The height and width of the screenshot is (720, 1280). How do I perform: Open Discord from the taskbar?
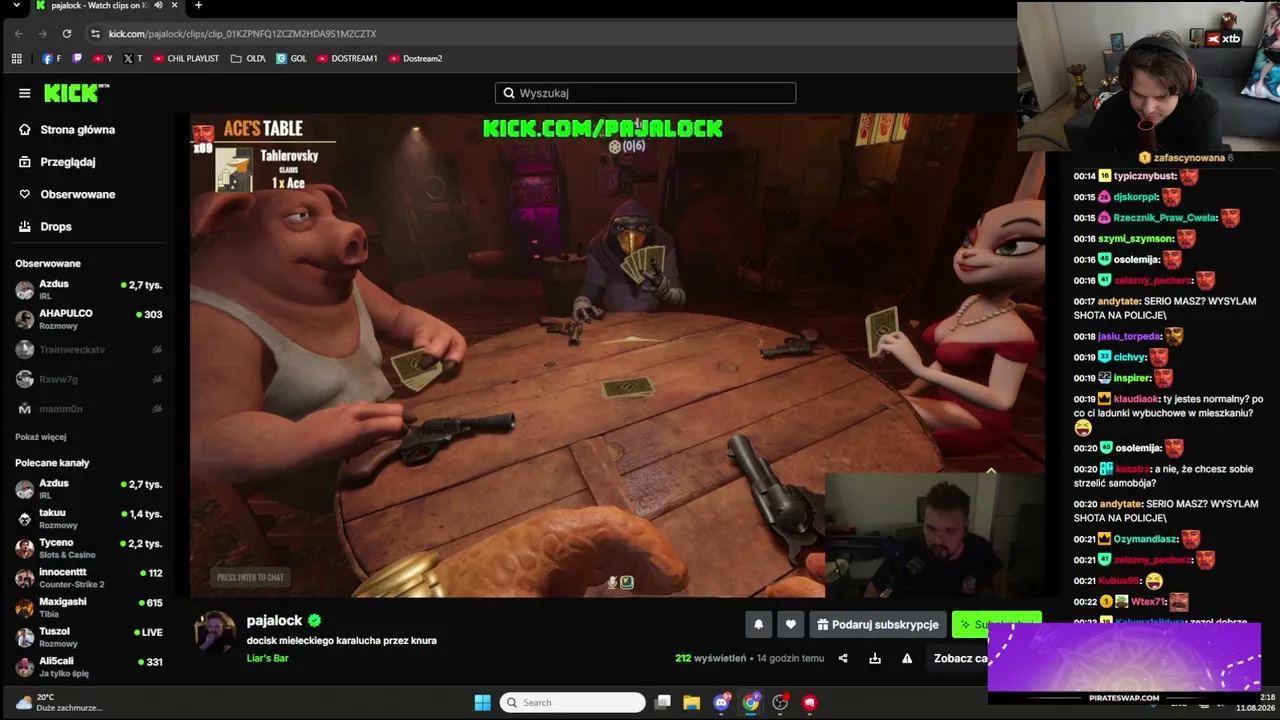(x=722, y=702)
